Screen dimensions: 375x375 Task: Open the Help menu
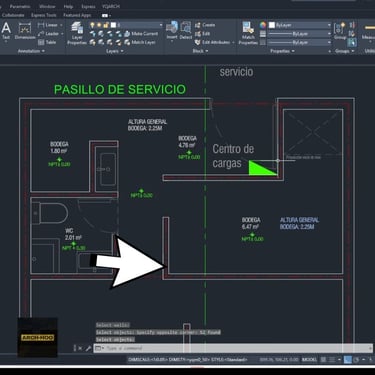pyautogui.click(x=68, y=6)
